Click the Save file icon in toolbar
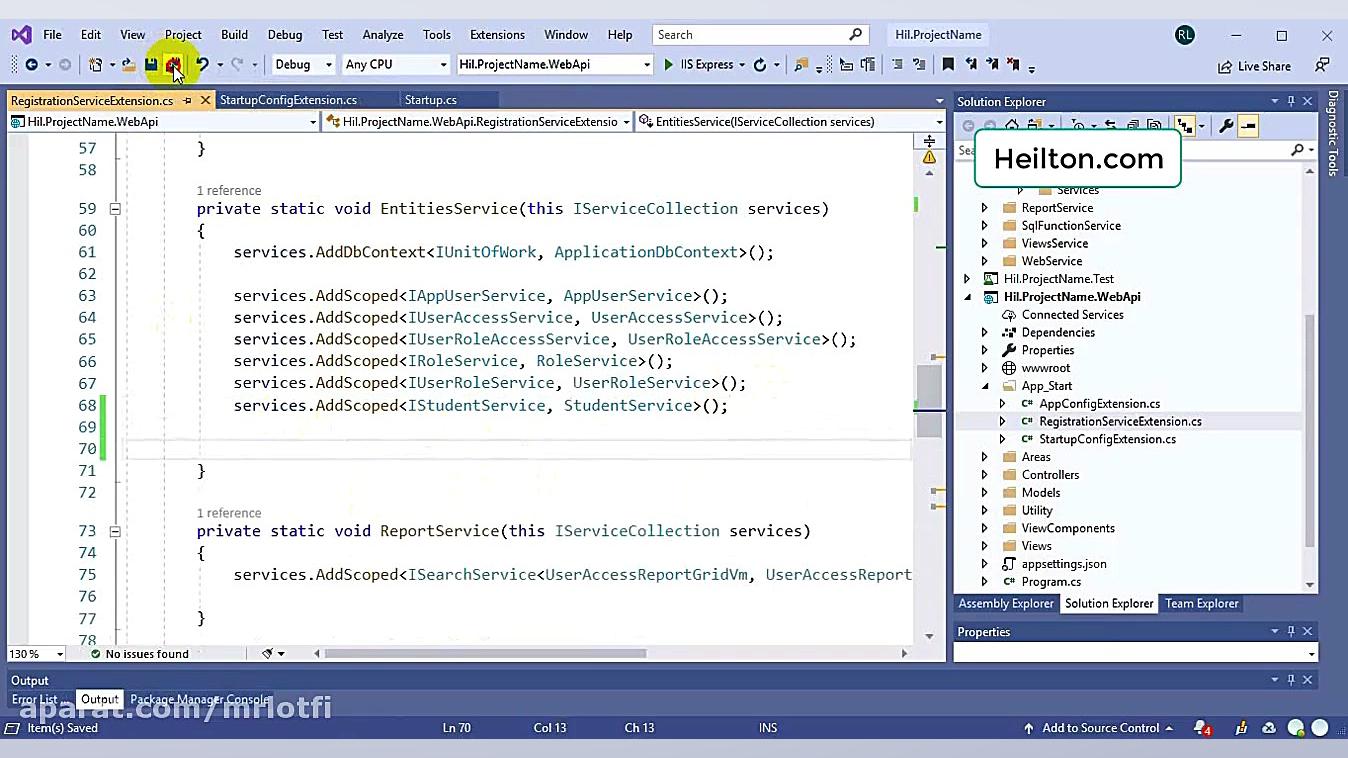The width and height of the screenshot is (1348, 758). tap(151, 65)
